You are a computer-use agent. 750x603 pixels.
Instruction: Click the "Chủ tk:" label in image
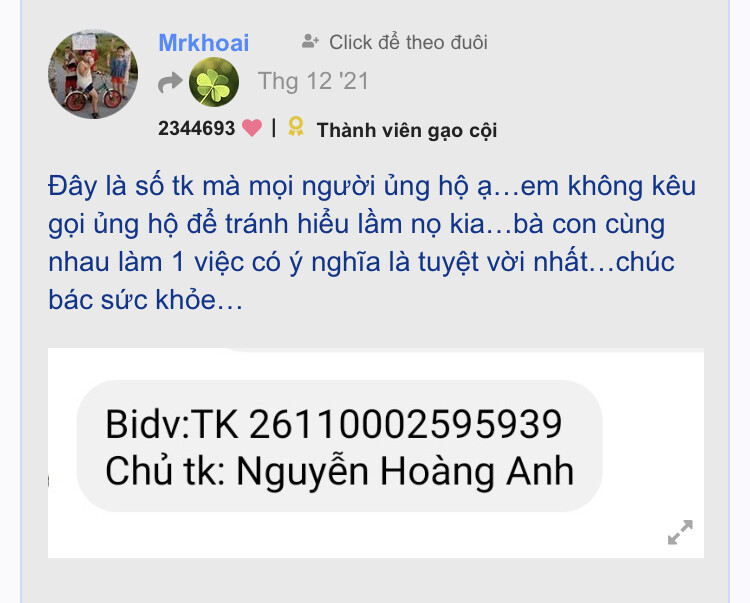165,471
